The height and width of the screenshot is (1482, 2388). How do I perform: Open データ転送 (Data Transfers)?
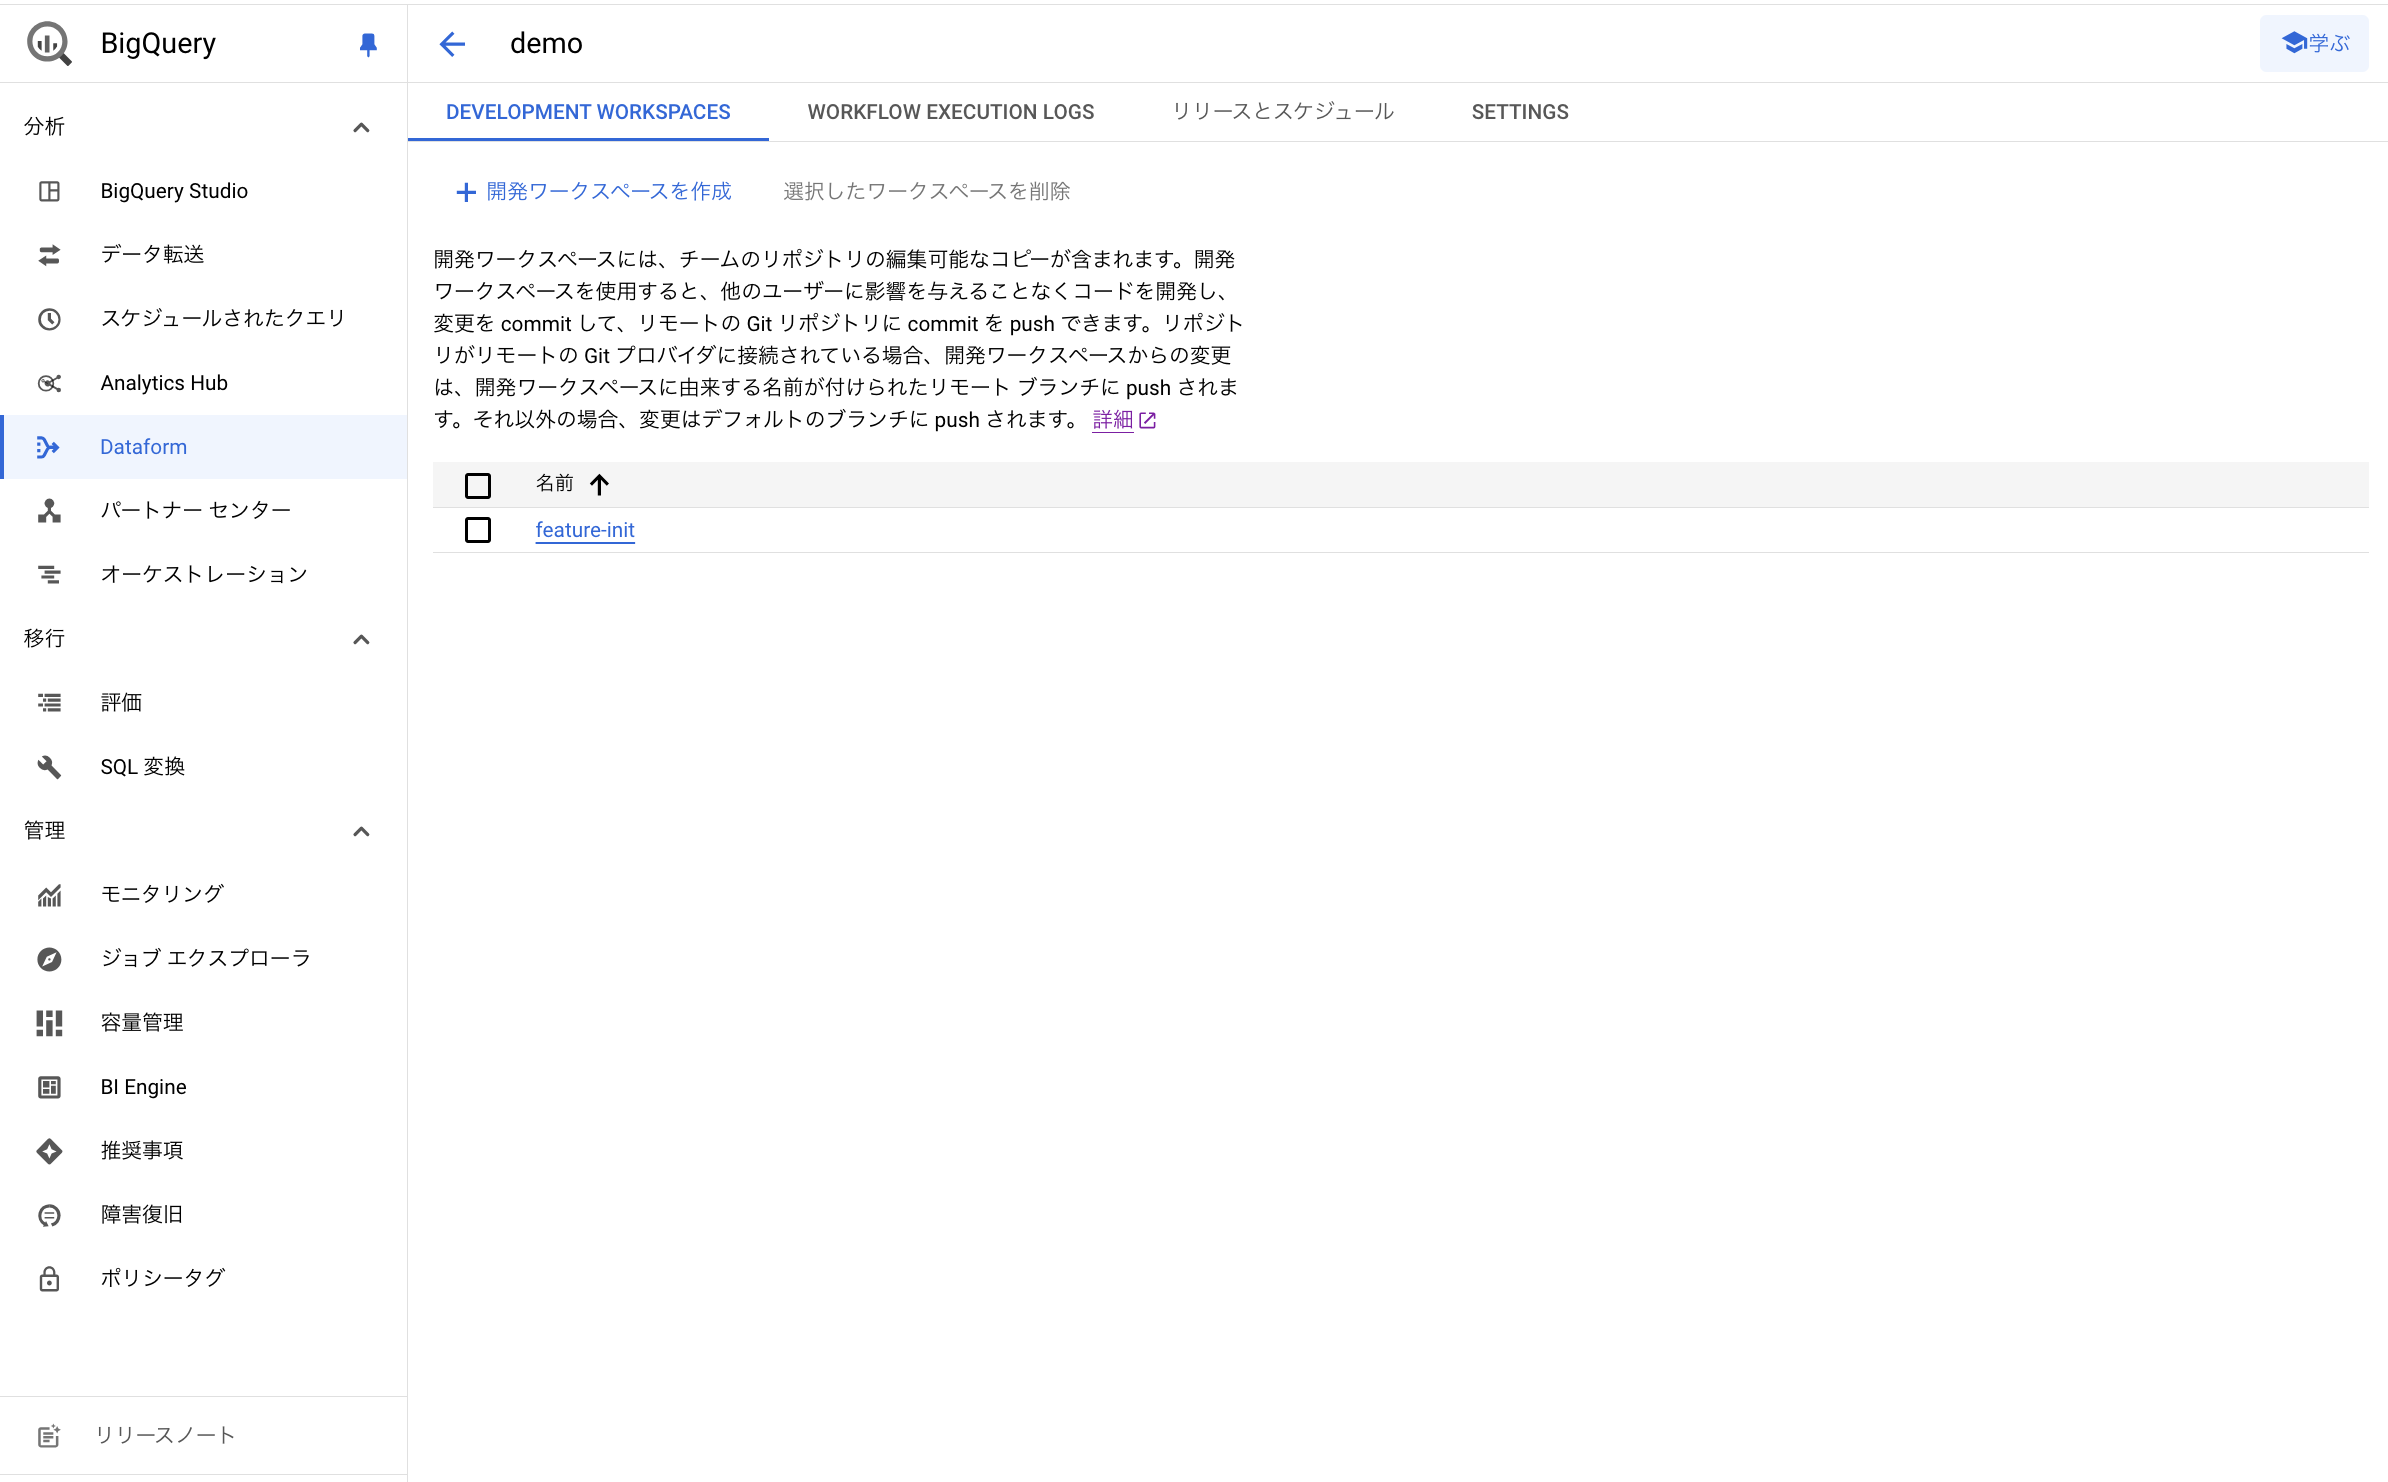[x=152, y=254]
